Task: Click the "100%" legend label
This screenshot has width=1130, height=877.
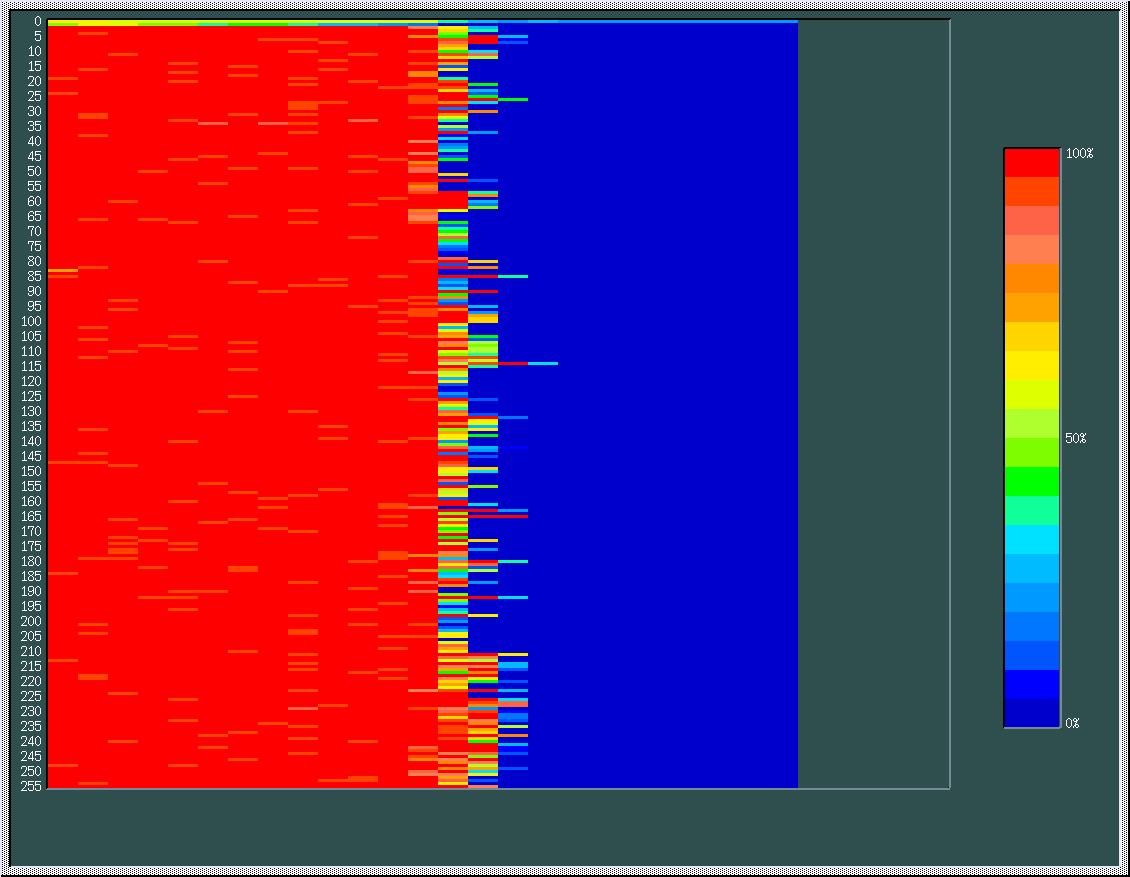Action: pos(1079,154)
